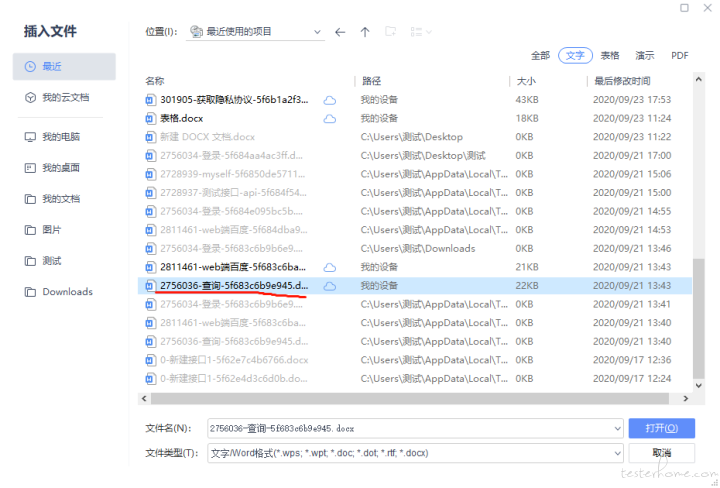
Task: Expand the 位置 location dropdown
Action: pos(317,32)
